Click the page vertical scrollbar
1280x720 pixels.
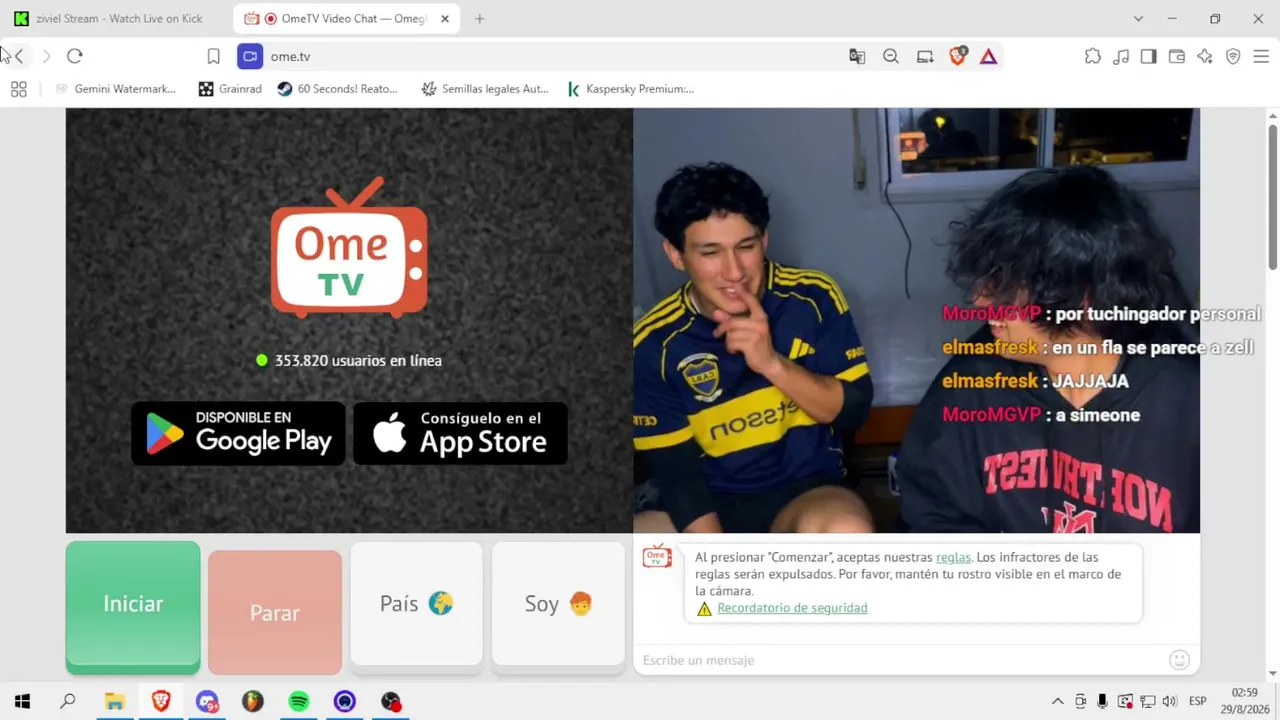click(x=1273, y=195)
